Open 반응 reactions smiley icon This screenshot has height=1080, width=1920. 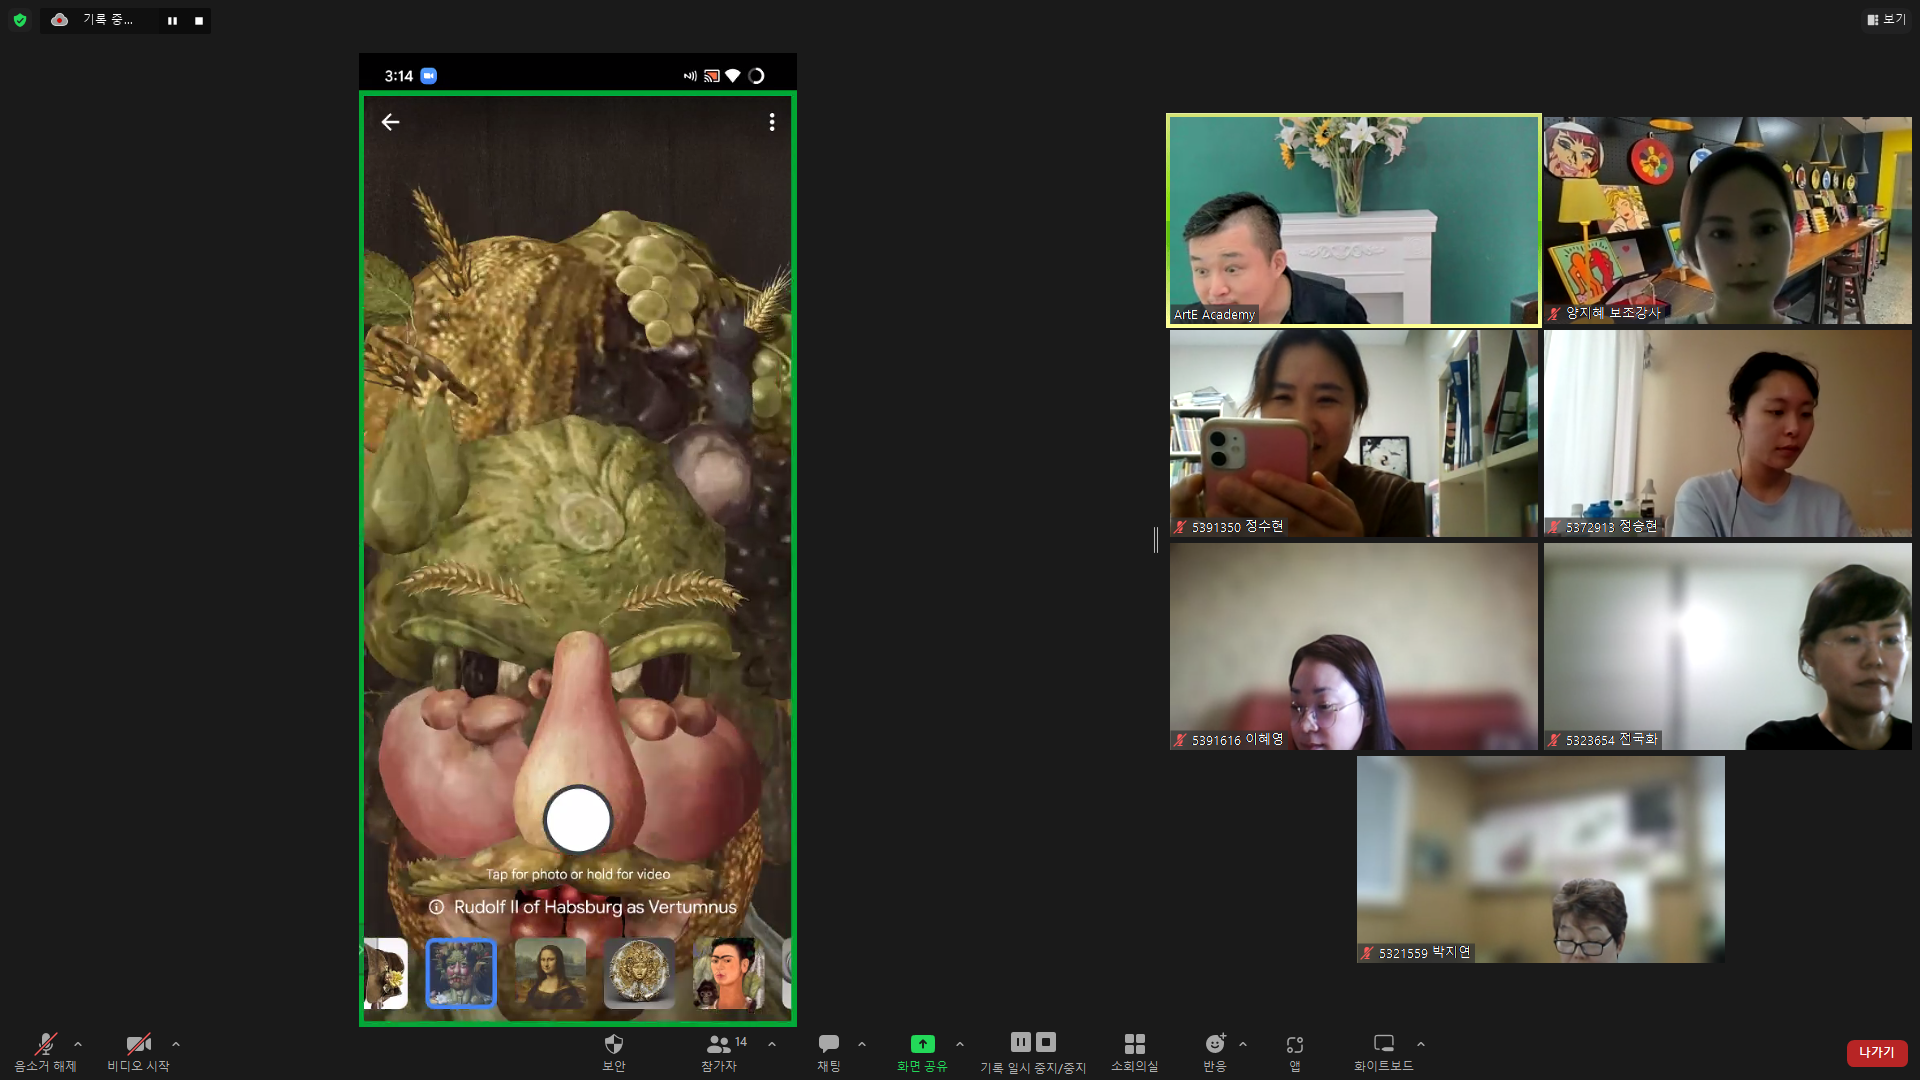tap(1214, 1044)
